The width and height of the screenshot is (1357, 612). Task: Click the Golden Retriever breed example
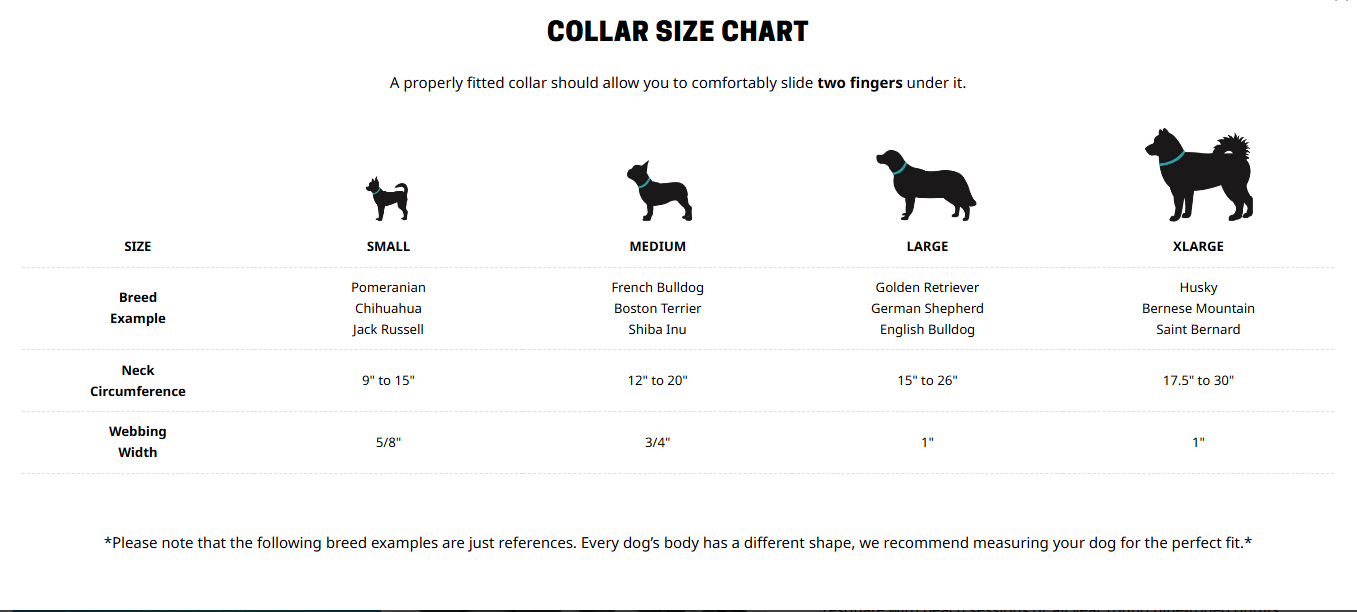(x=927, y=288)
